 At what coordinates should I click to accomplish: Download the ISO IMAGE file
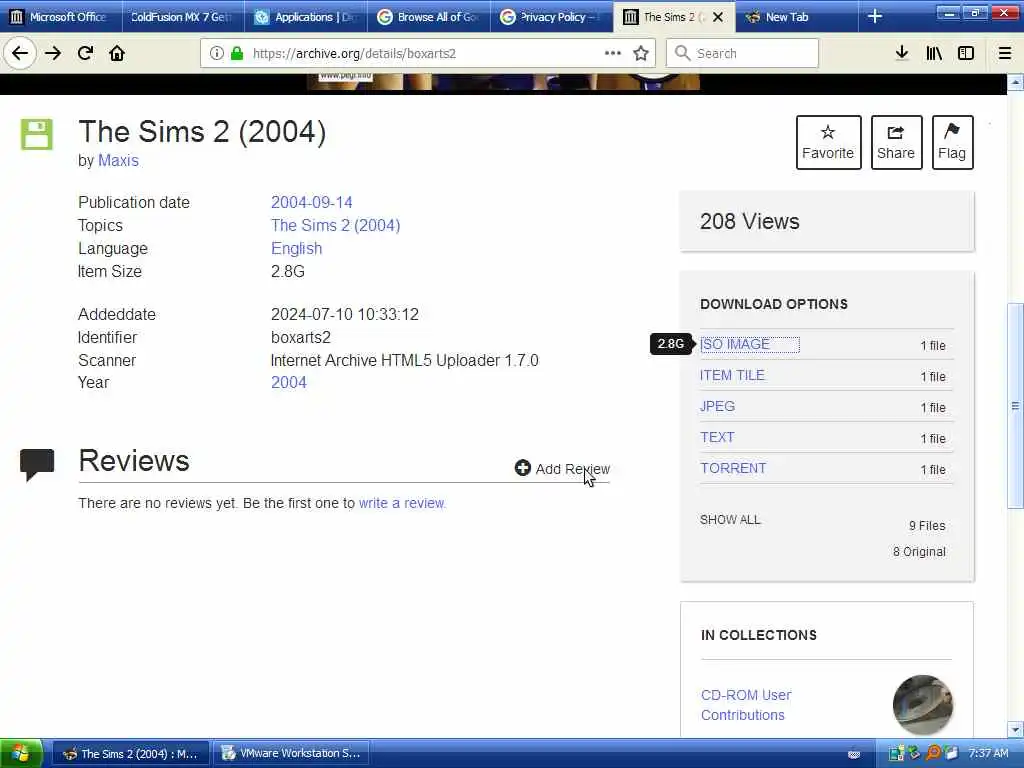(735, 344)
